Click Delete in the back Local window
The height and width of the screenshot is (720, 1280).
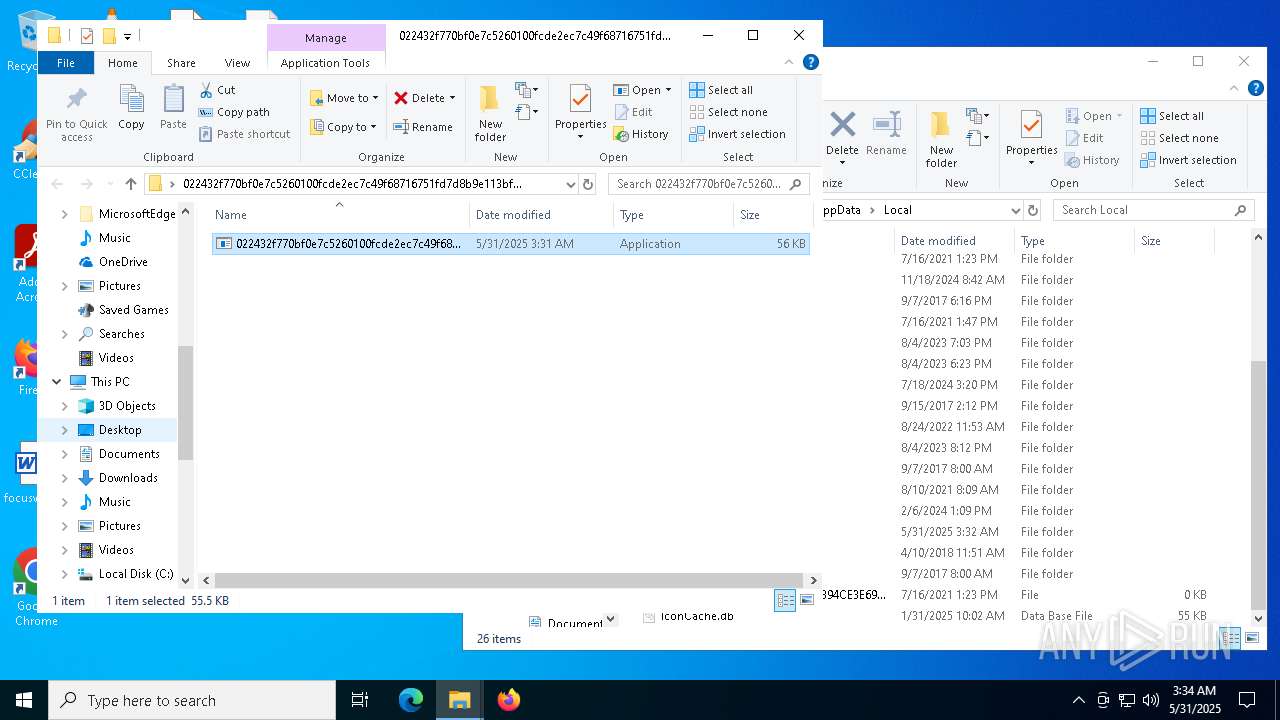pyautogui.click(x=842, y=135)
